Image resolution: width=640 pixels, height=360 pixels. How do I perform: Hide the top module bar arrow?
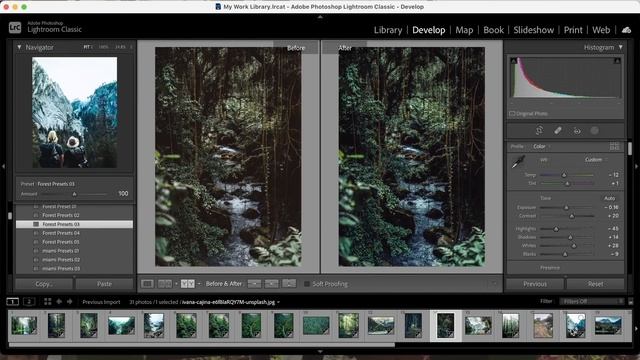click(x=320, y=17)
